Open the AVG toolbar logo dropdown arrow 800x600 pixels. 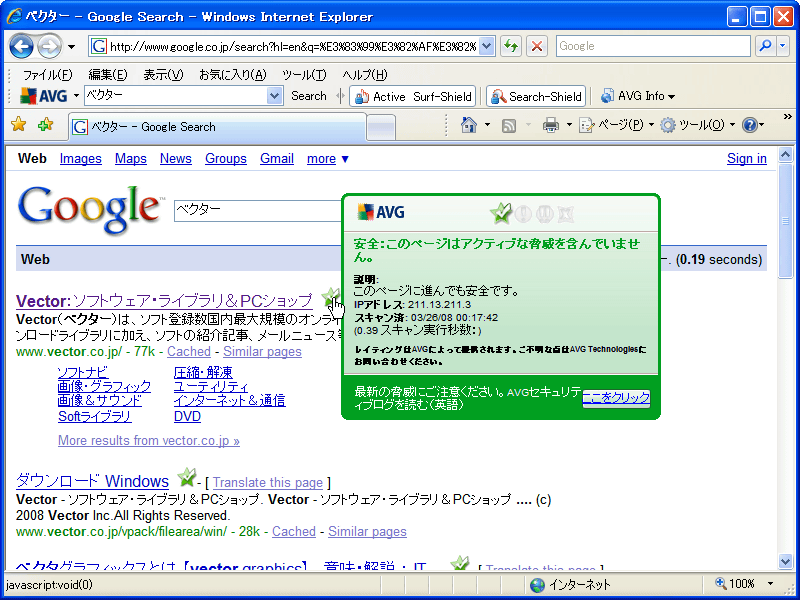pos(76,96)
